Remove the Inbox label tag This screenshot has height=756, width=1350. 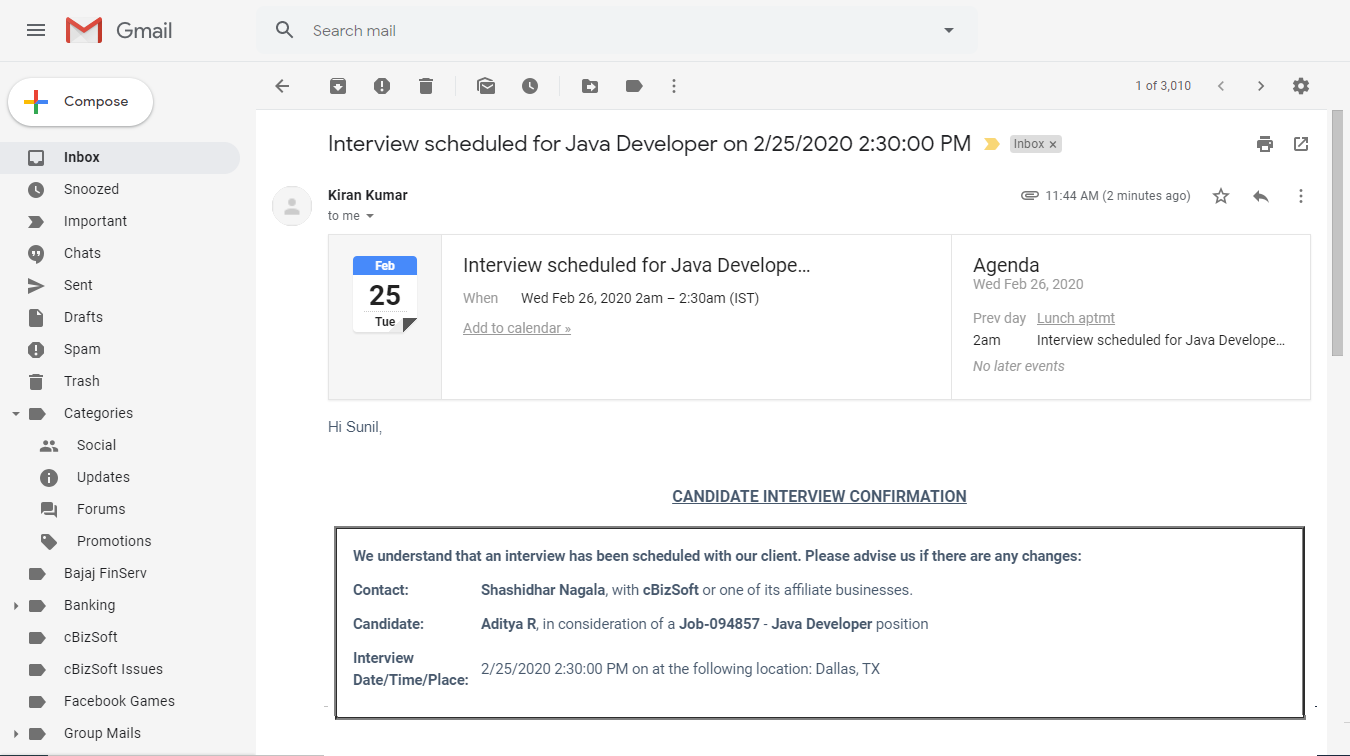coord(1053,145)
